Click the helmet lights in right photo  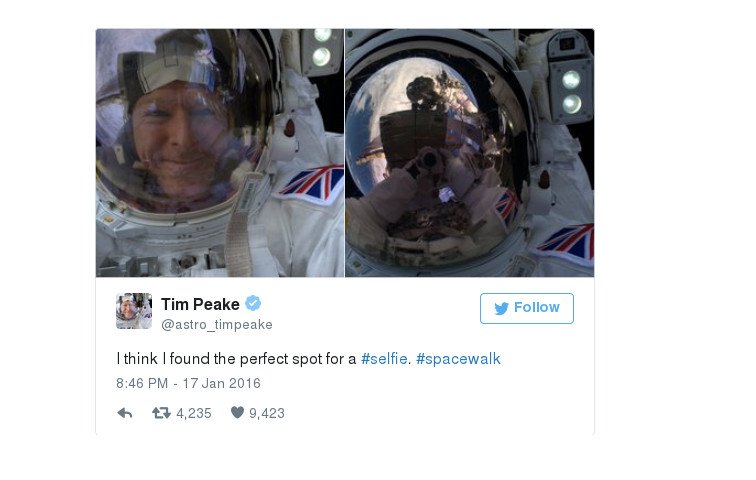[x=571, y=90]
